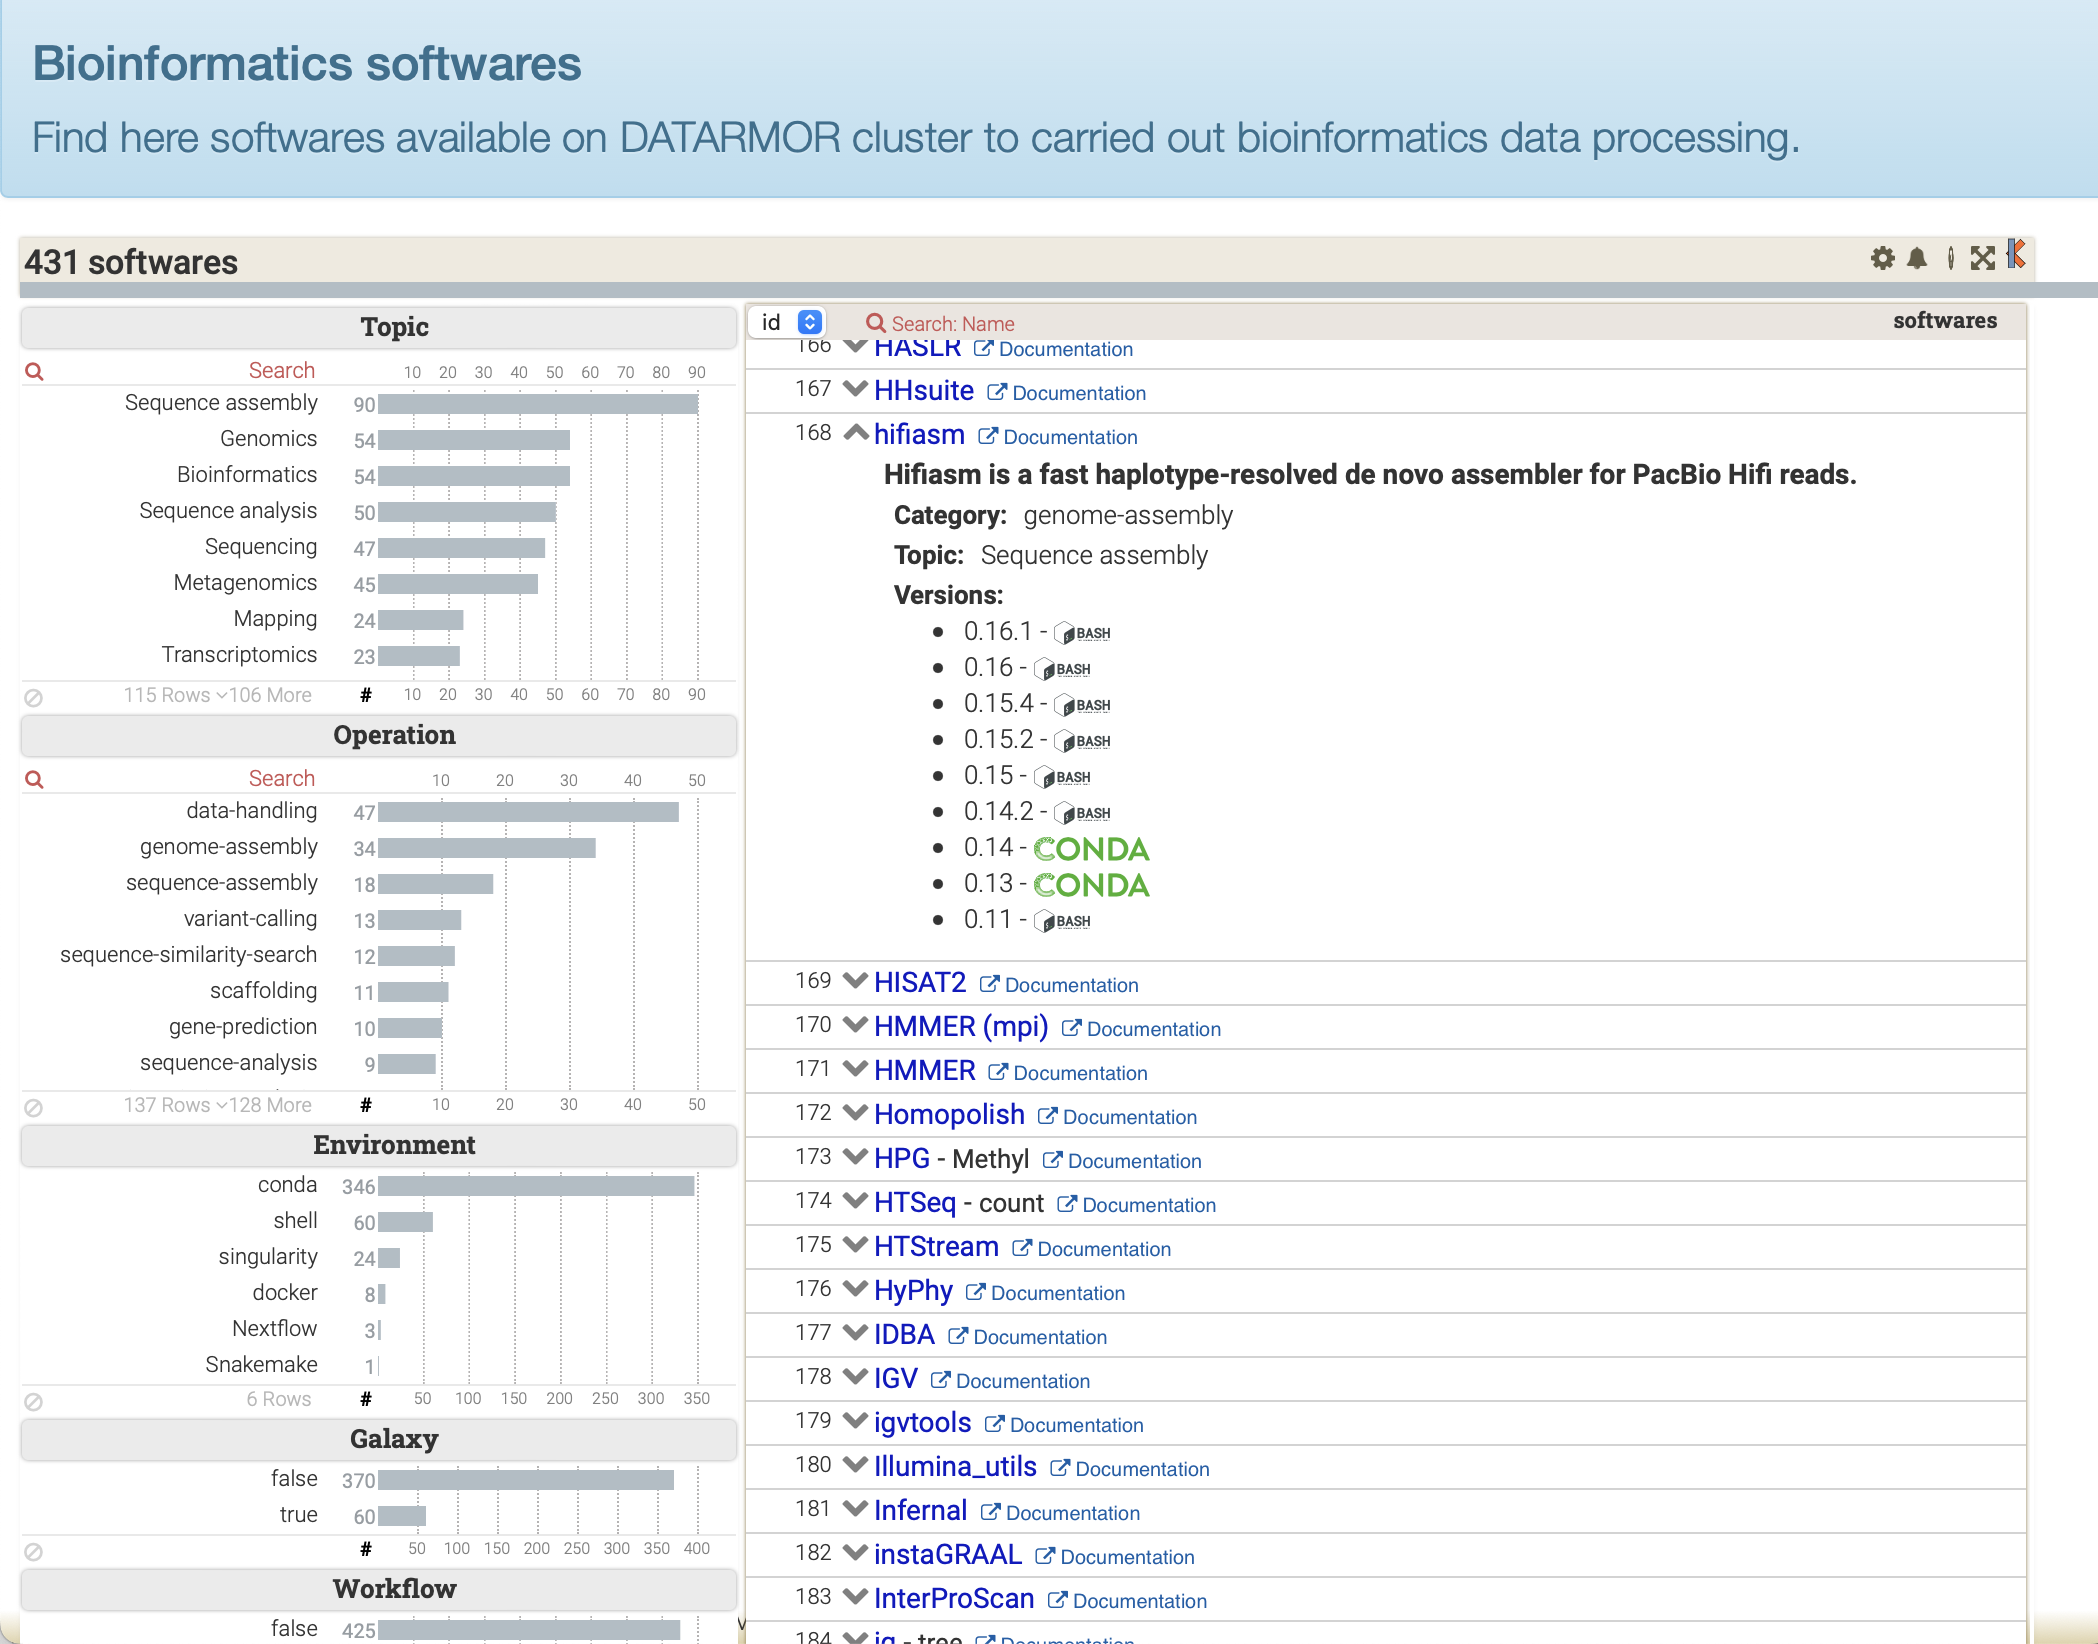Click the BASH badge for version 0.14.2
The height and width of the screenshot is (1644, 2098).
pos(1082,813)
